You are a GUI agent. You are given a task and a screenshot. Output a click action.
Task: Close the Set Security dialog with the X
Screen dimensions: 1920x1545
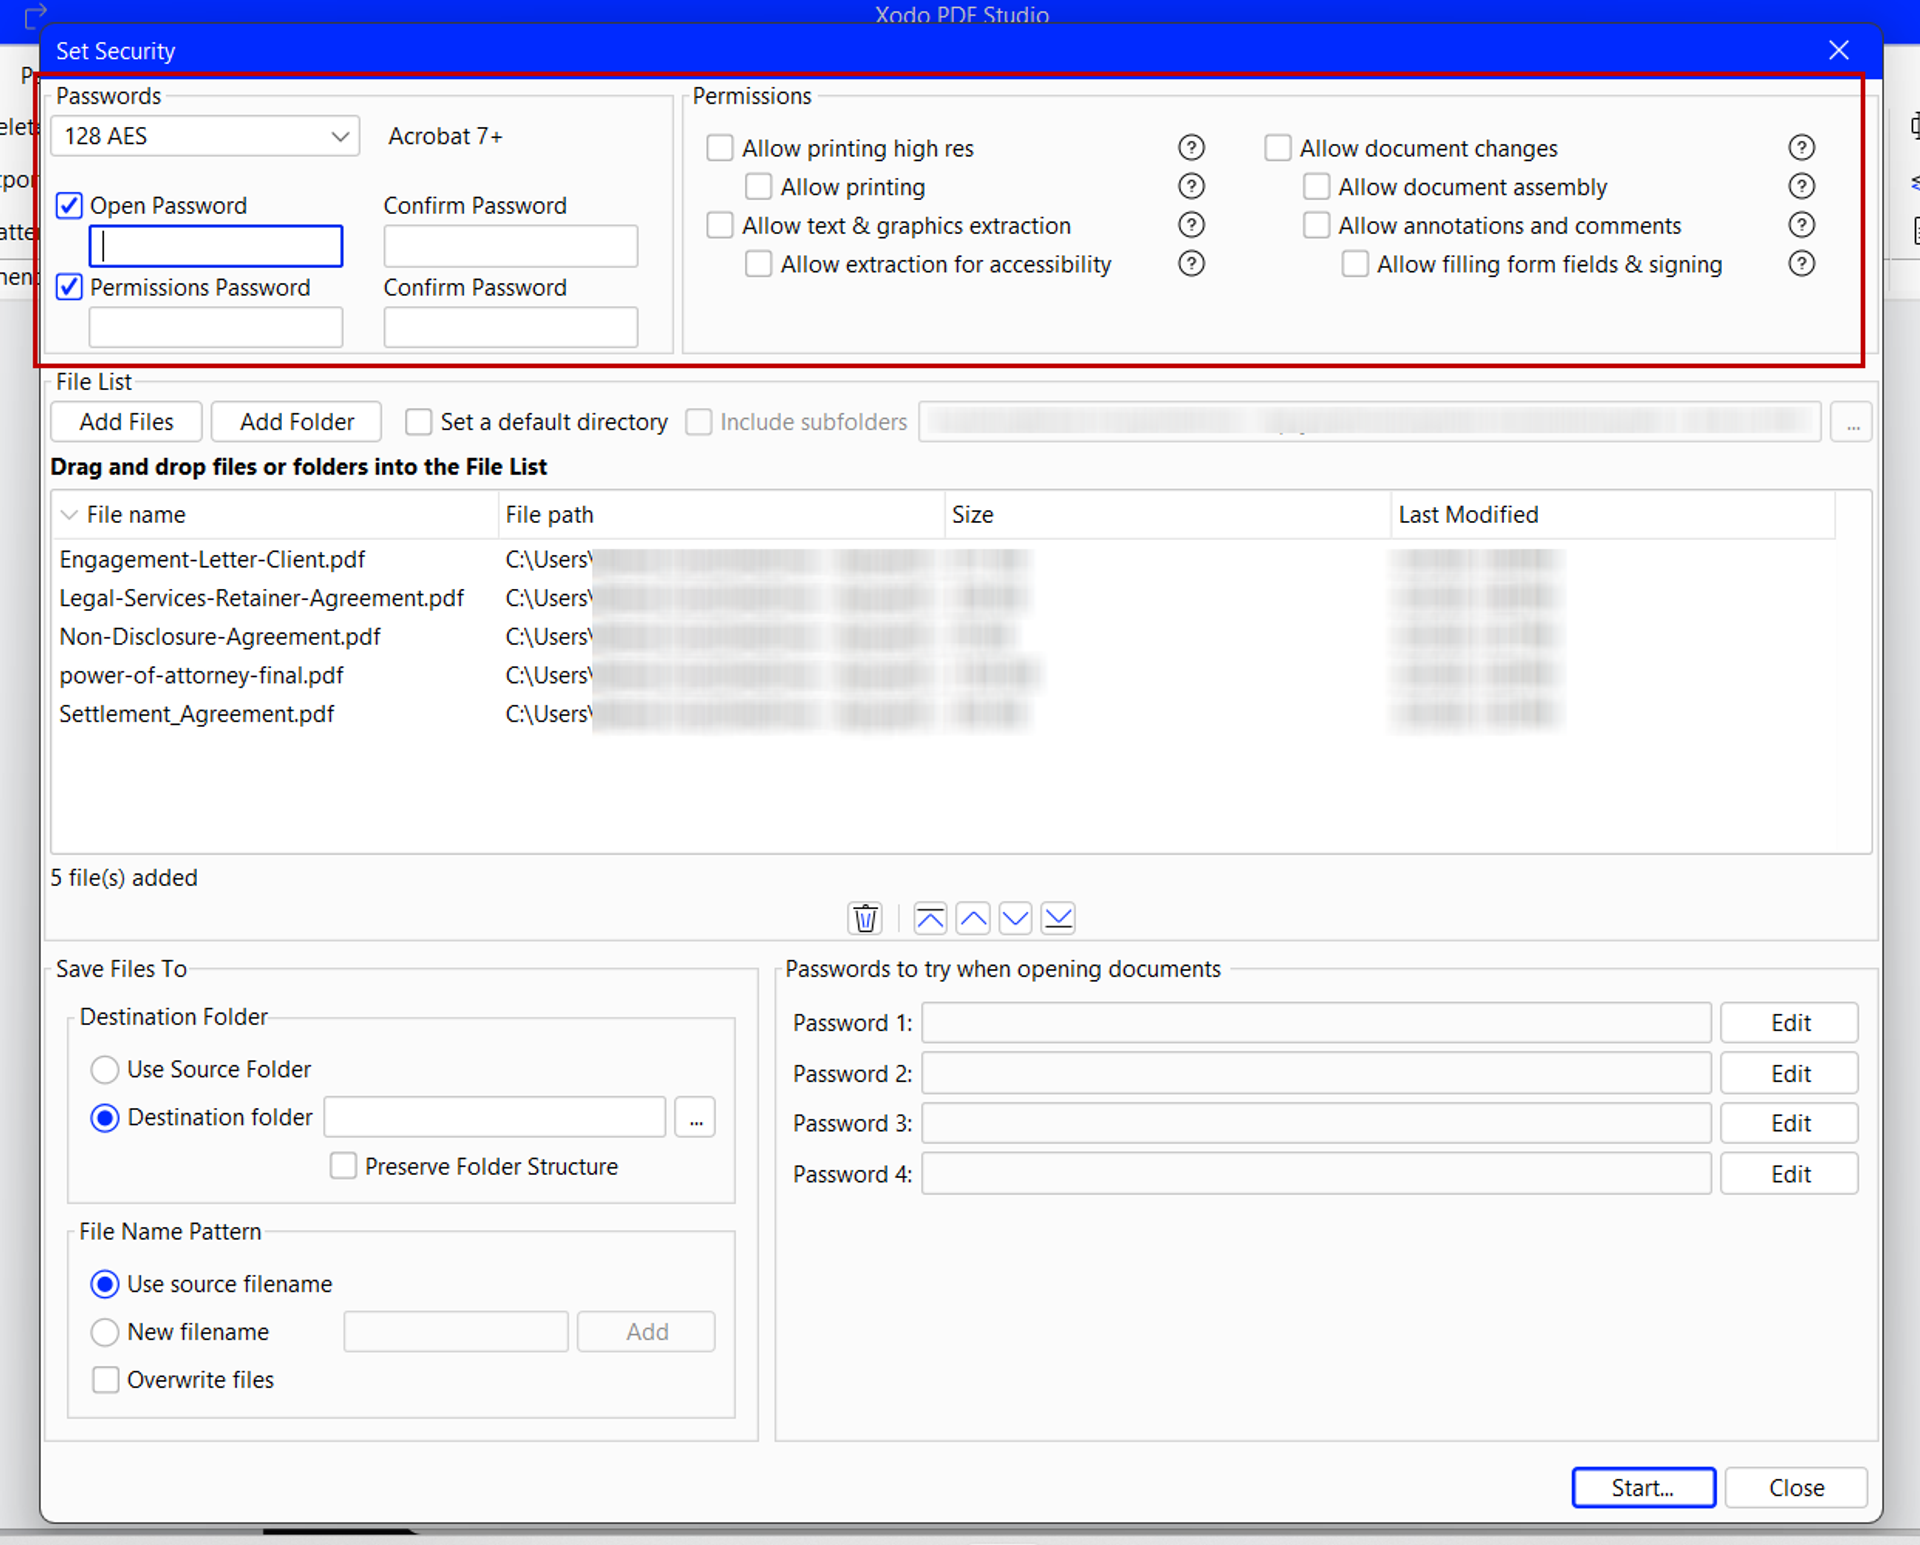[x=1838, y=50]
